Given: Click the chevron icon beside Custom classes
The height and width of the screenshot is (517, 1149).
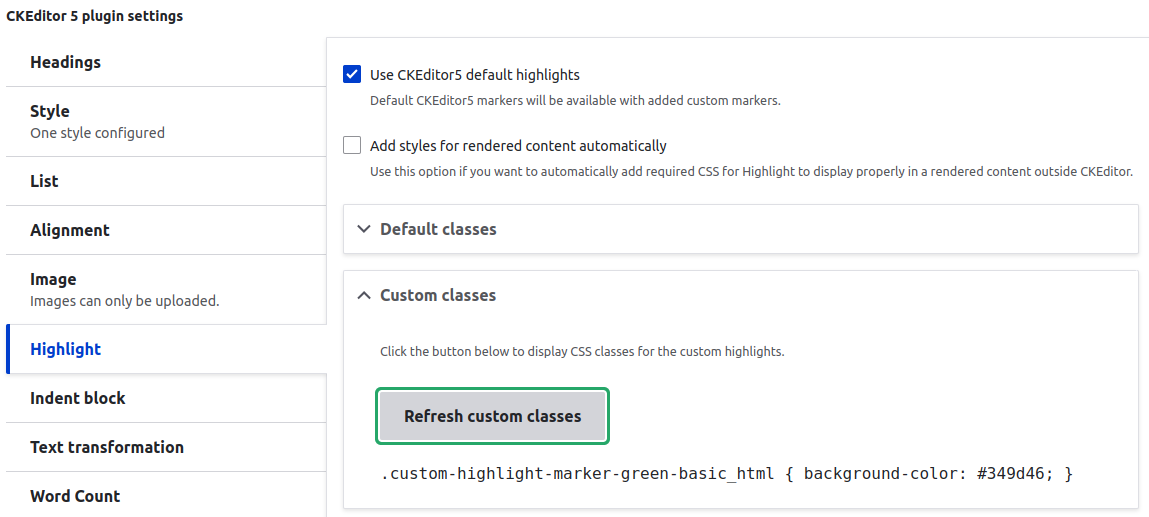Looking at the screenshot, I should click(364, 295).
